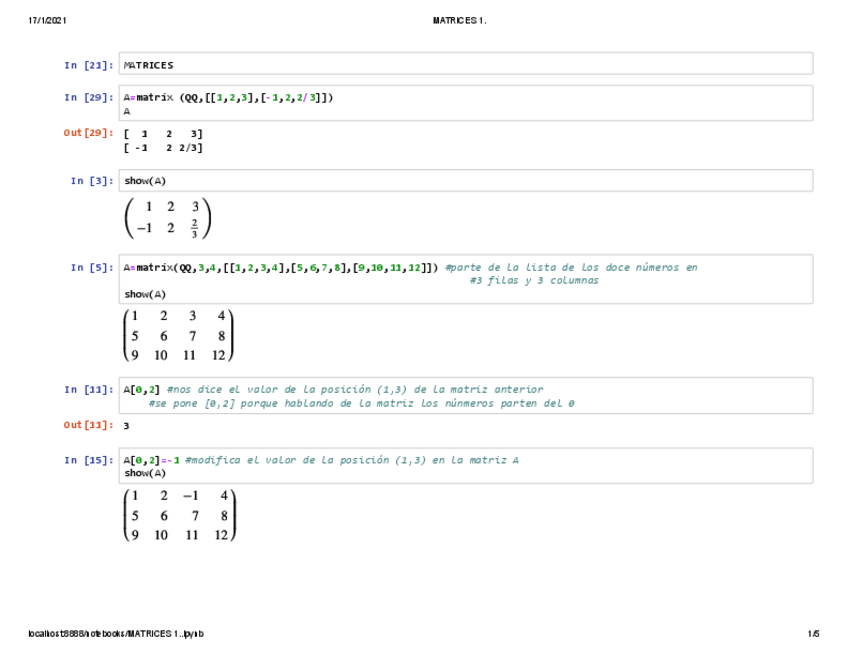Viewport: 848px width, 655px height.
Task: Click the rendered matrix output below In [5]
Action: pos(178,335)
